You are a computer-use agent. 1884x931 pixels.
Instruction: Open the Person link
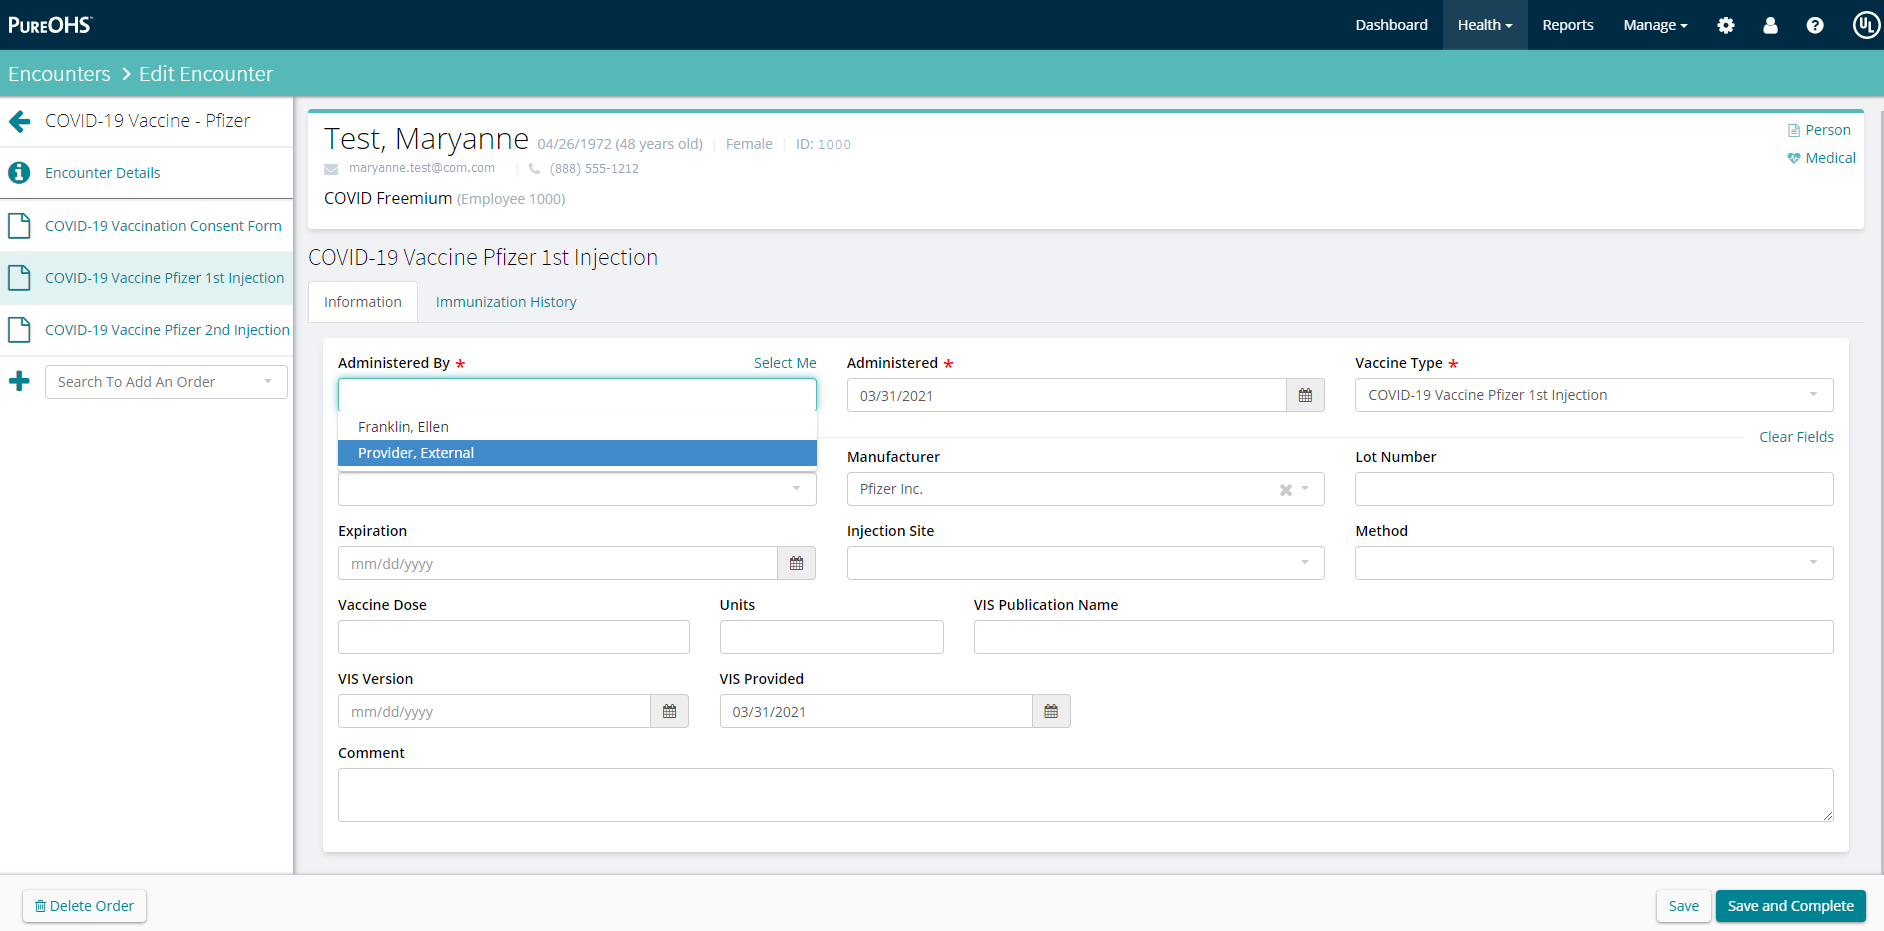coord(1819,130)
